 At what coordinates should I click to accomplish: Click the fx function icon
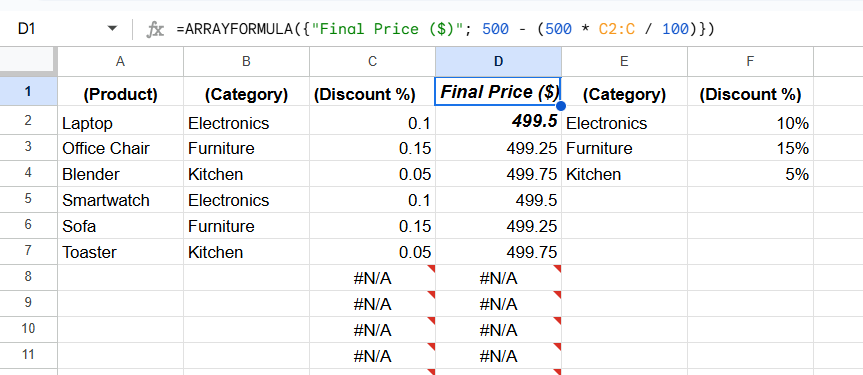click(x=155, y=29)
